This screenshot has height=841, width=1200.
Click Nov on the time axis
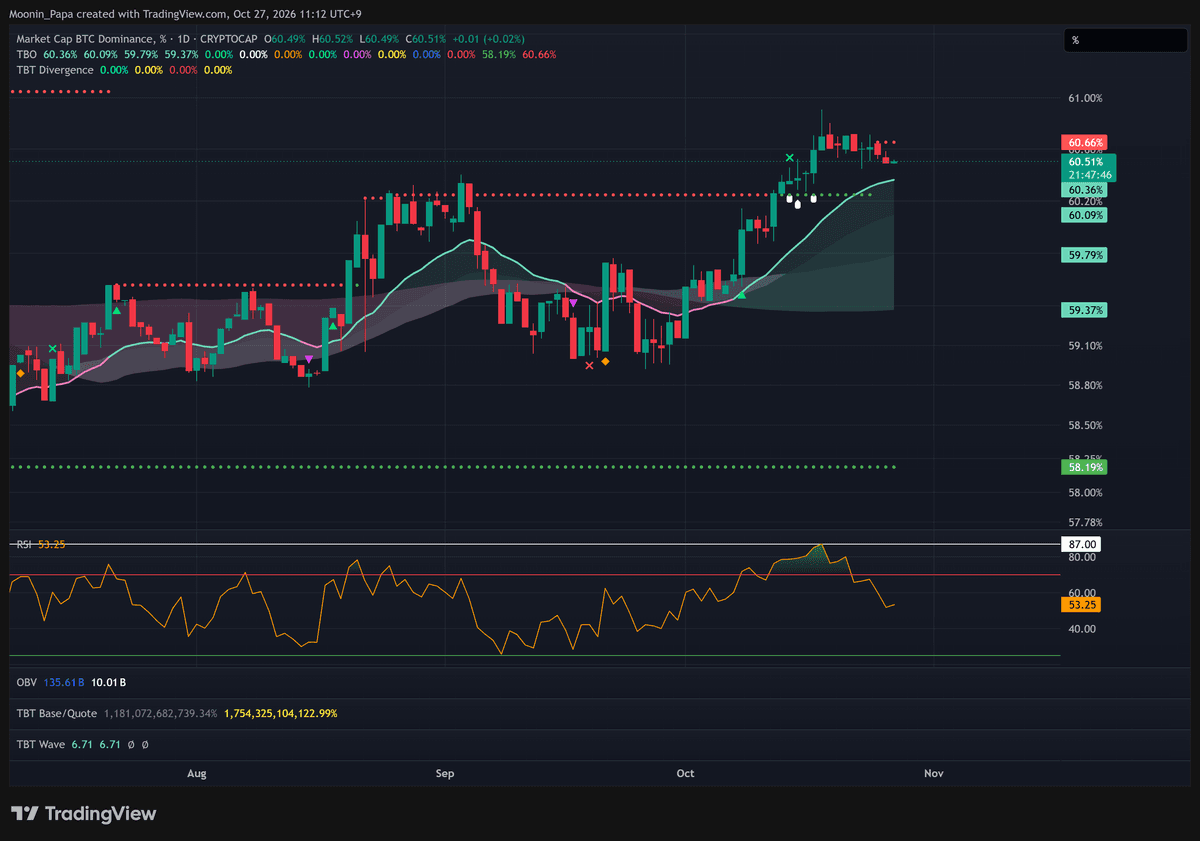click(934, 773)
